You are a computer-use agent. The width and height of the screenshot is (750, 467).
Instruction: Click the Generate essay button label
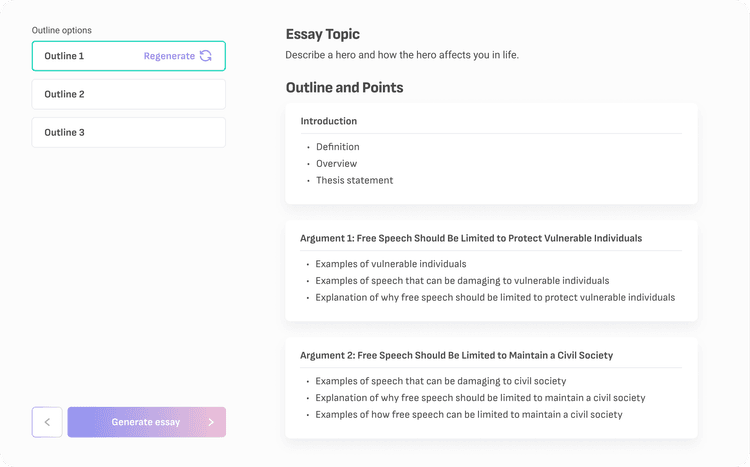coord(146,422)
